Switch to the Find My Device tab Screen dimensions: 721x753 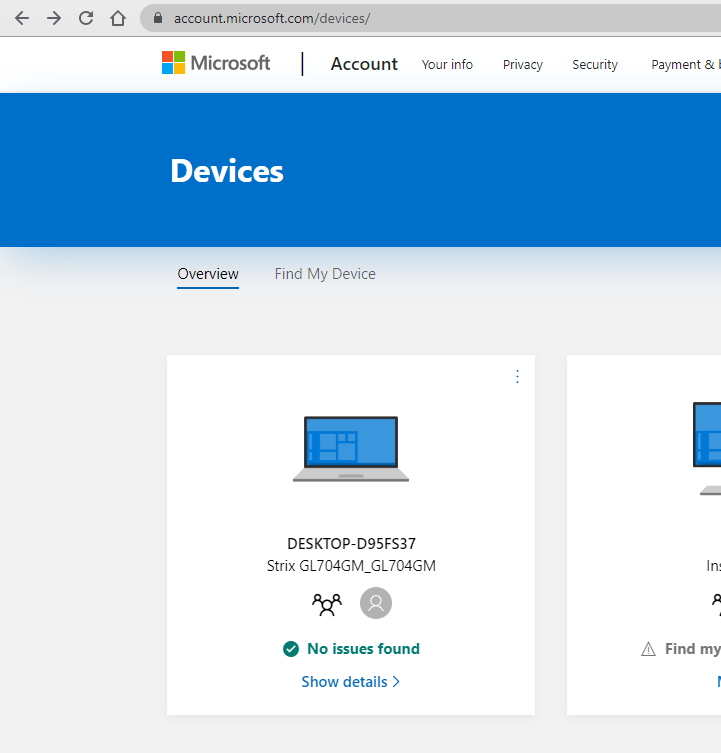pos(325,274)
